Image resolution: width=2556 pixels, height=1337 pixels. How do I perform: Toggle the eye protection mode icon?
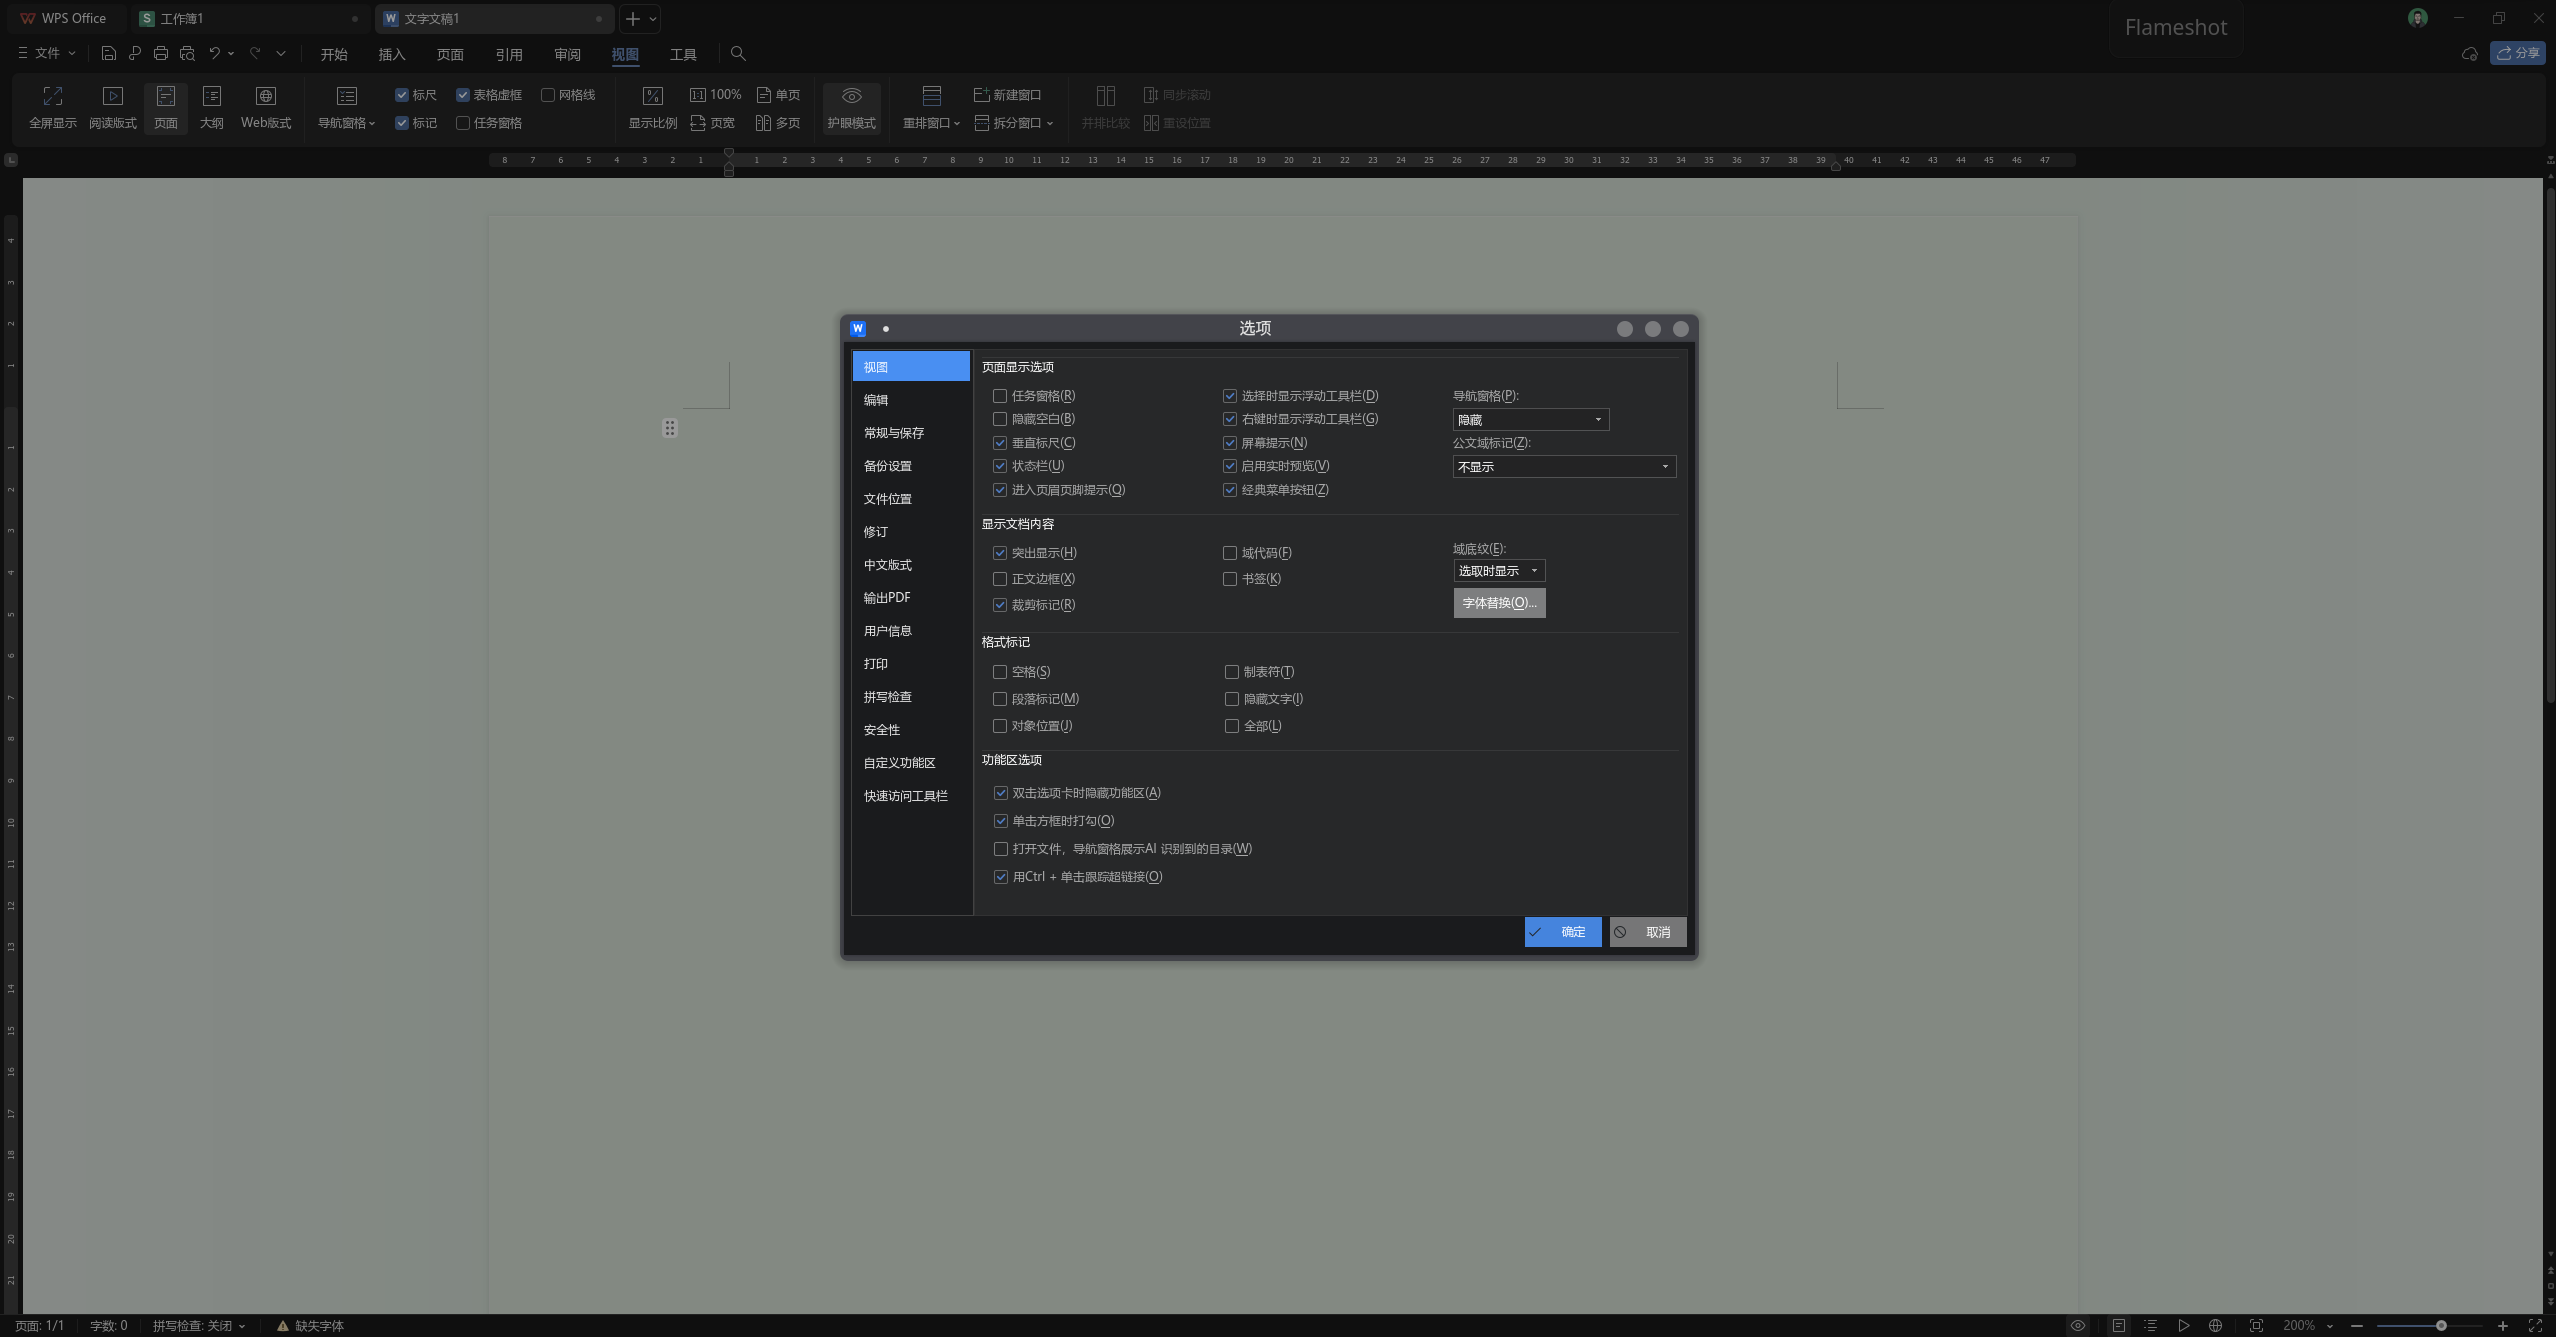point(851,96)
